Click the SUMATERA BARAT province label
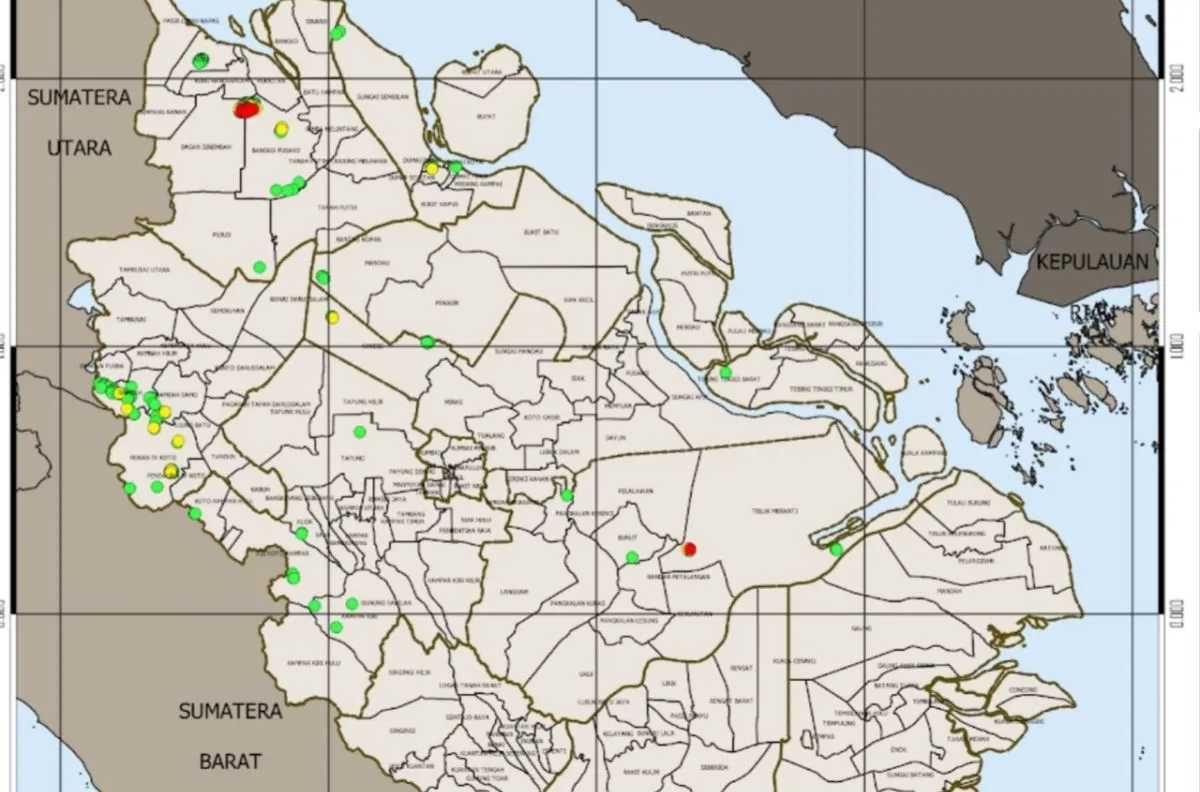Viewport: 1200px width, 792px height. click(230, 736)
